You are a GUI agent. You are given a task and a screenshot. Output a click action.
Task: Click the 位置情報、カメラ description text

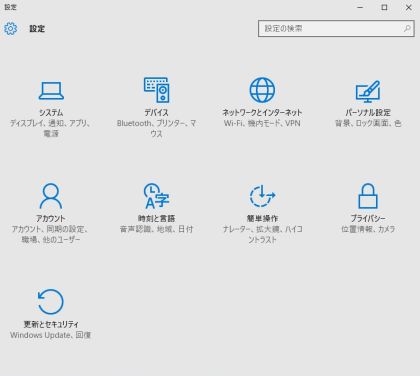(x=368, y=229)
